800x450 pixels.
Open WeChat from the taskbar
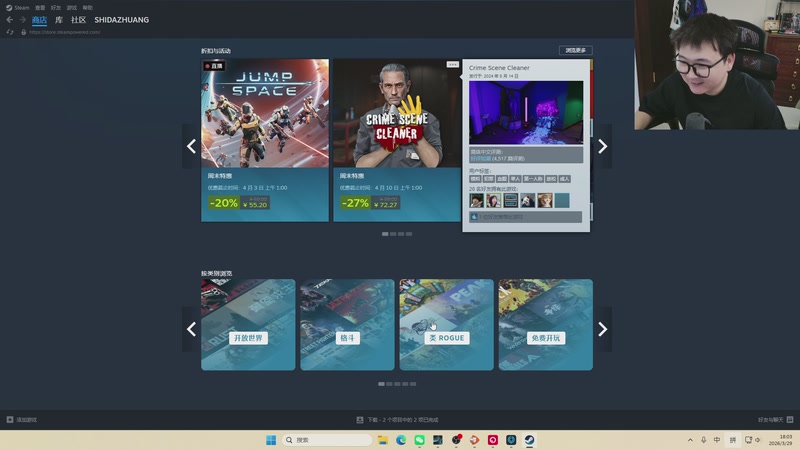tap(419, 440)
